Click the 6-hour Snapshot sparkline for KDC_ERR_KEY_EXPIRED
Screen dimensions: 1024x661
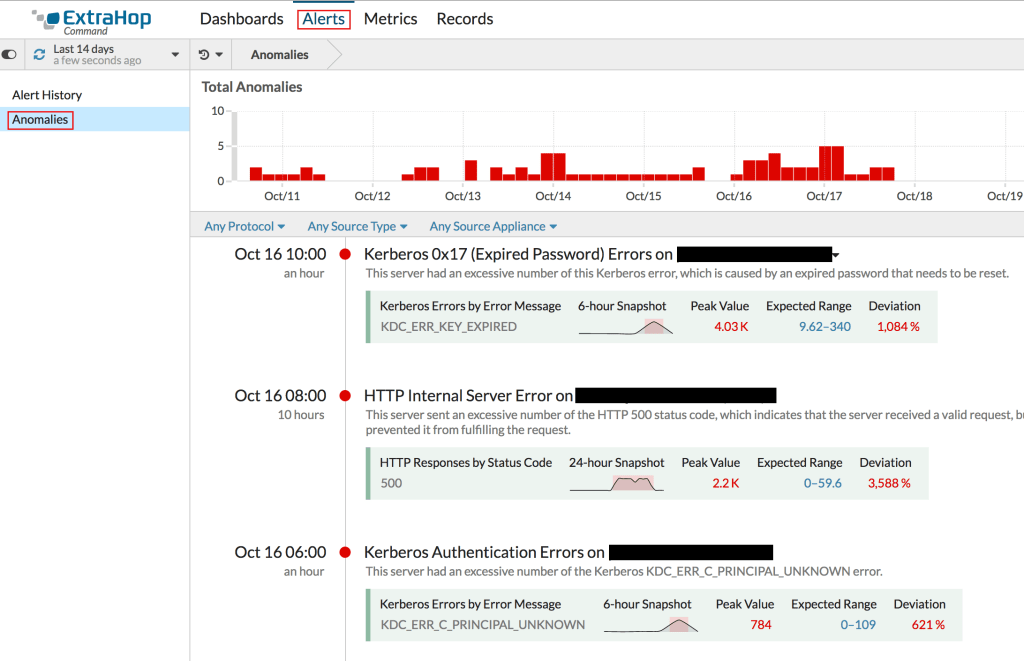coord(625,328)
